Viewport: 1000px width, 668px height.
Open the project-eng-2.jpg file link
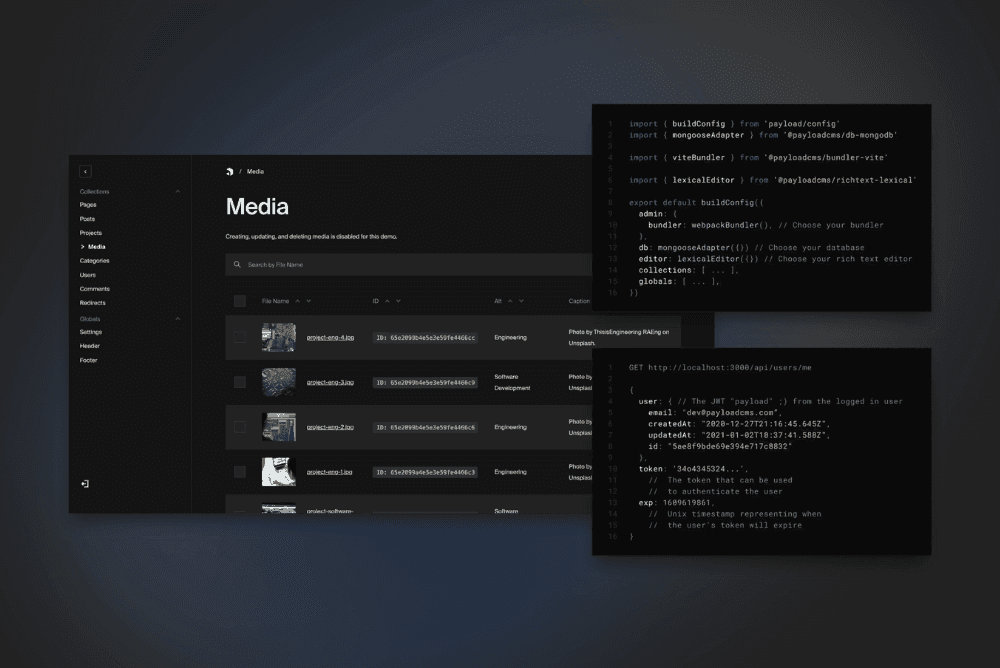(330, 427)
